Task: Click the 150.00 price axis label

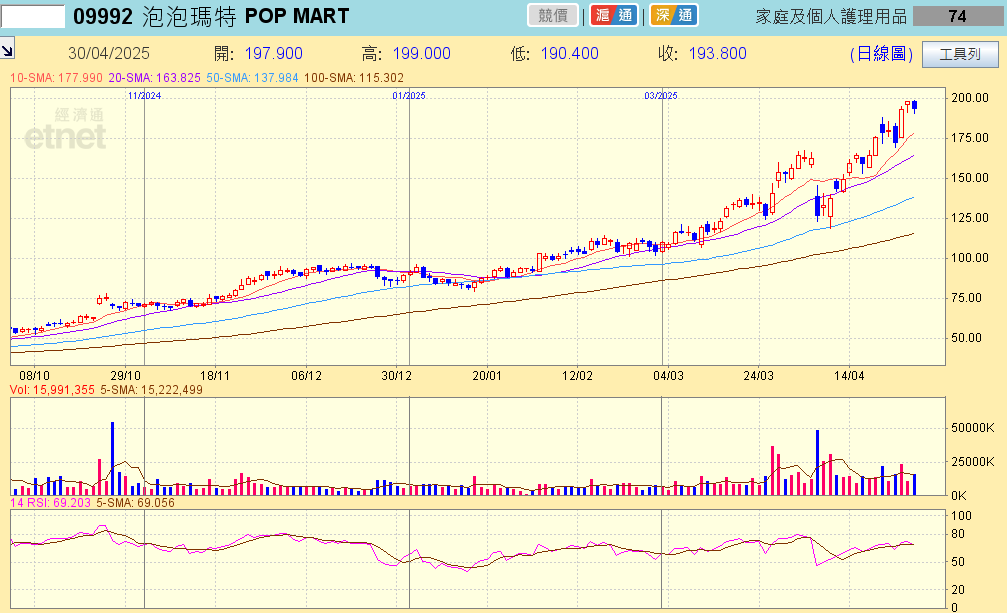Action: point(970,178)
